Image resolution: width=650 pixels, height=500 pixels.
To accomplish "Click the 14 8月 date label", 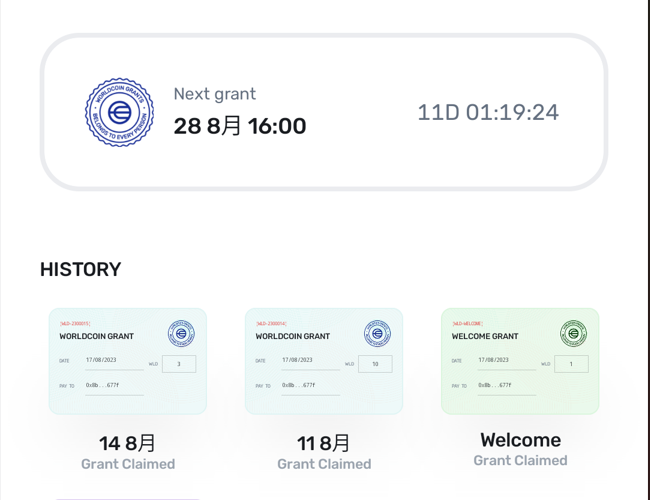I will coord(128,443).
